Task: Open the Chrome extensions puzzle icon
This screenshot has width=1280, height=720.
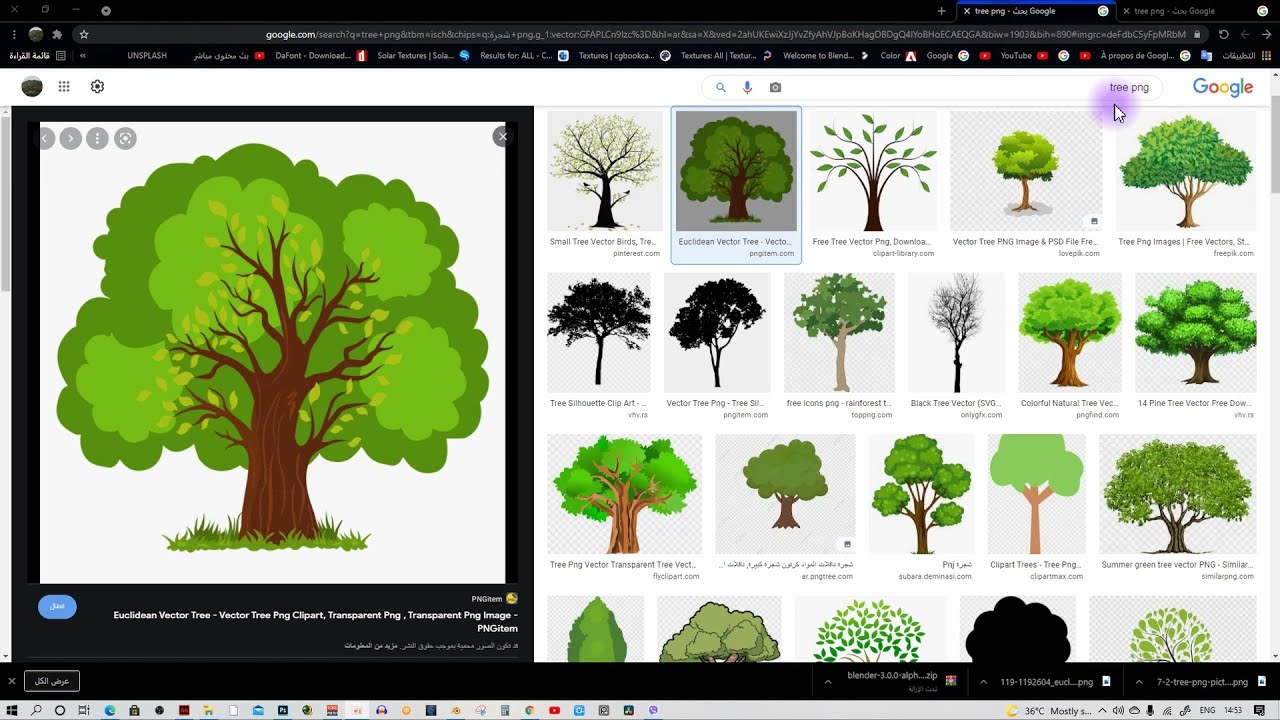Action: (x=57, y=34)
